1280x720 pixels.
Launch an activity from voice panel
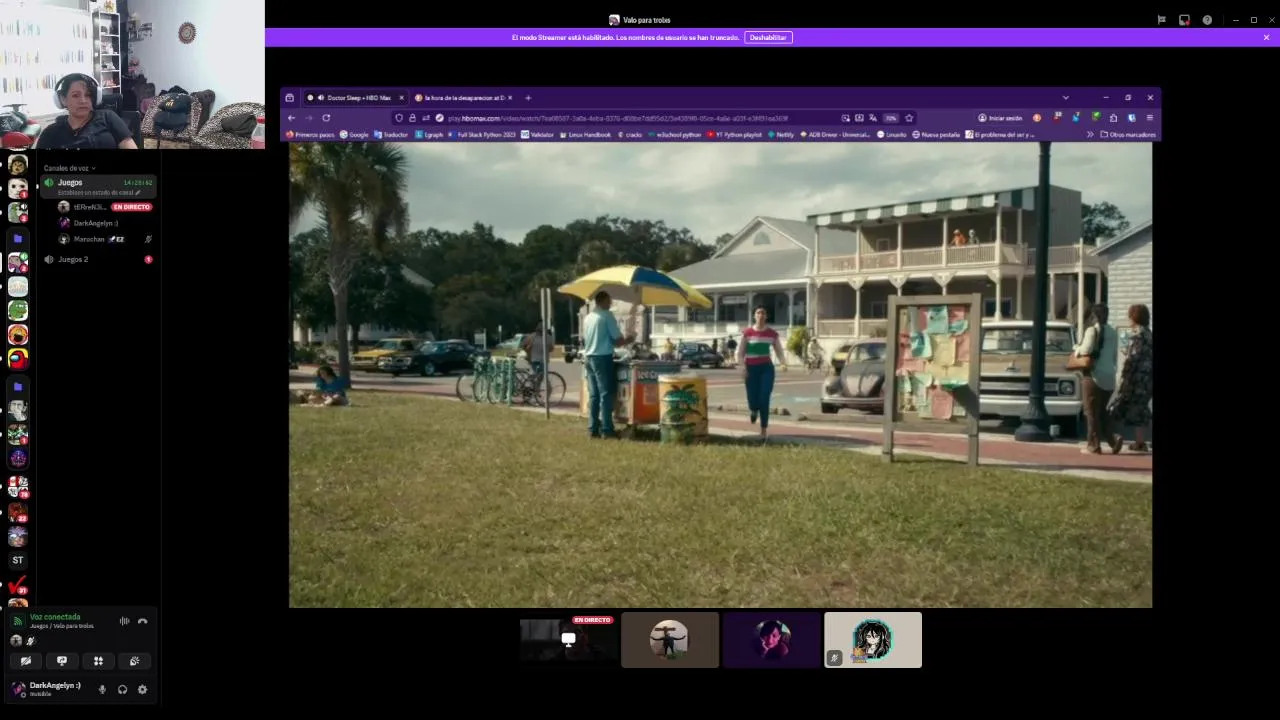pyautogui.click(x=98, y=660)
